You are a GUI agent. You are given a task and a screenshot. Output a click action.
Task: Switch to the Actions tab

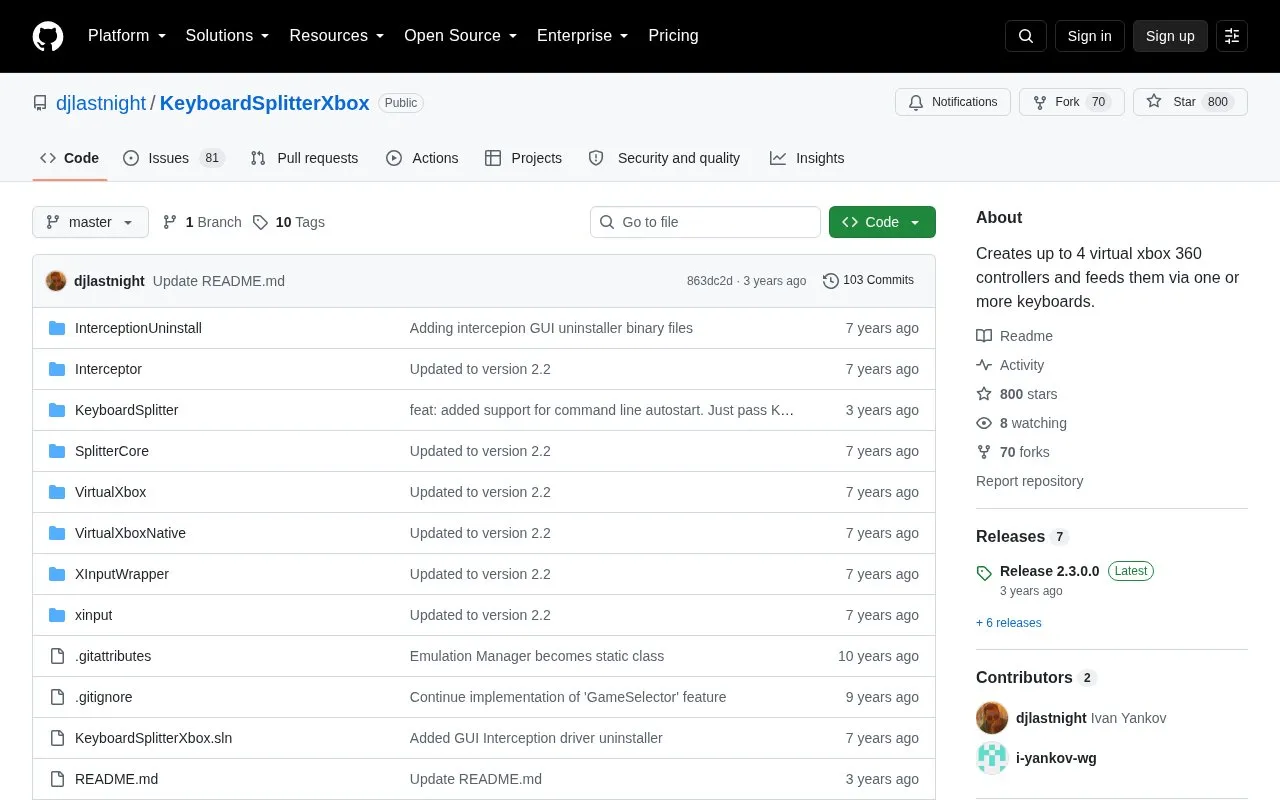tap(422, 158)
